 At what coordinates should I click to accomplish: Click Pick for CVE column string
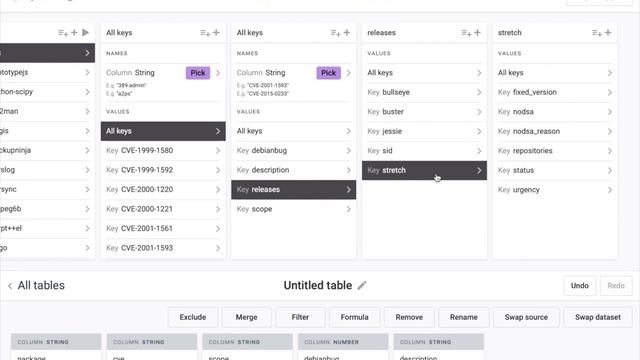pos(329,73)
